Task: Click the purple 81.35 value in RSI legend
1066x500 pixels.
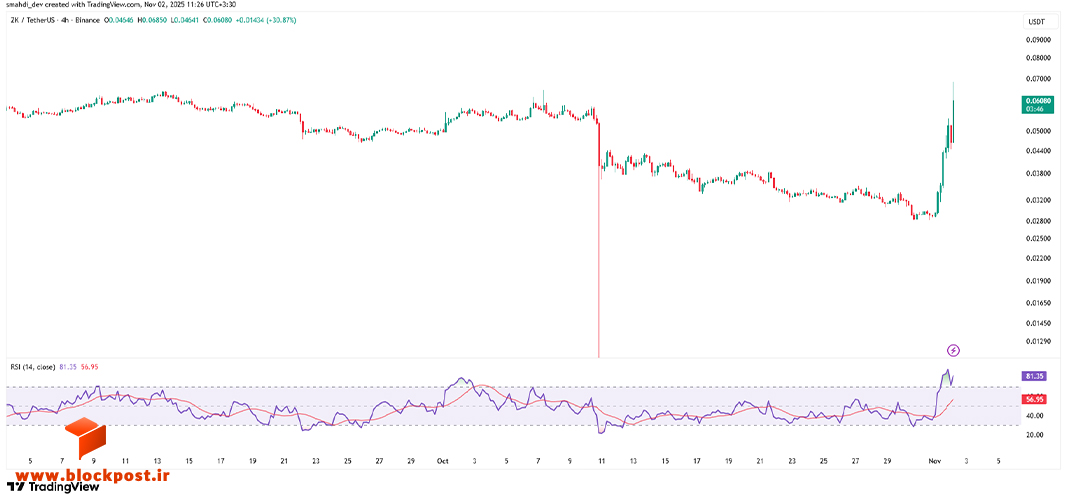Action: (x=67, y=366)
